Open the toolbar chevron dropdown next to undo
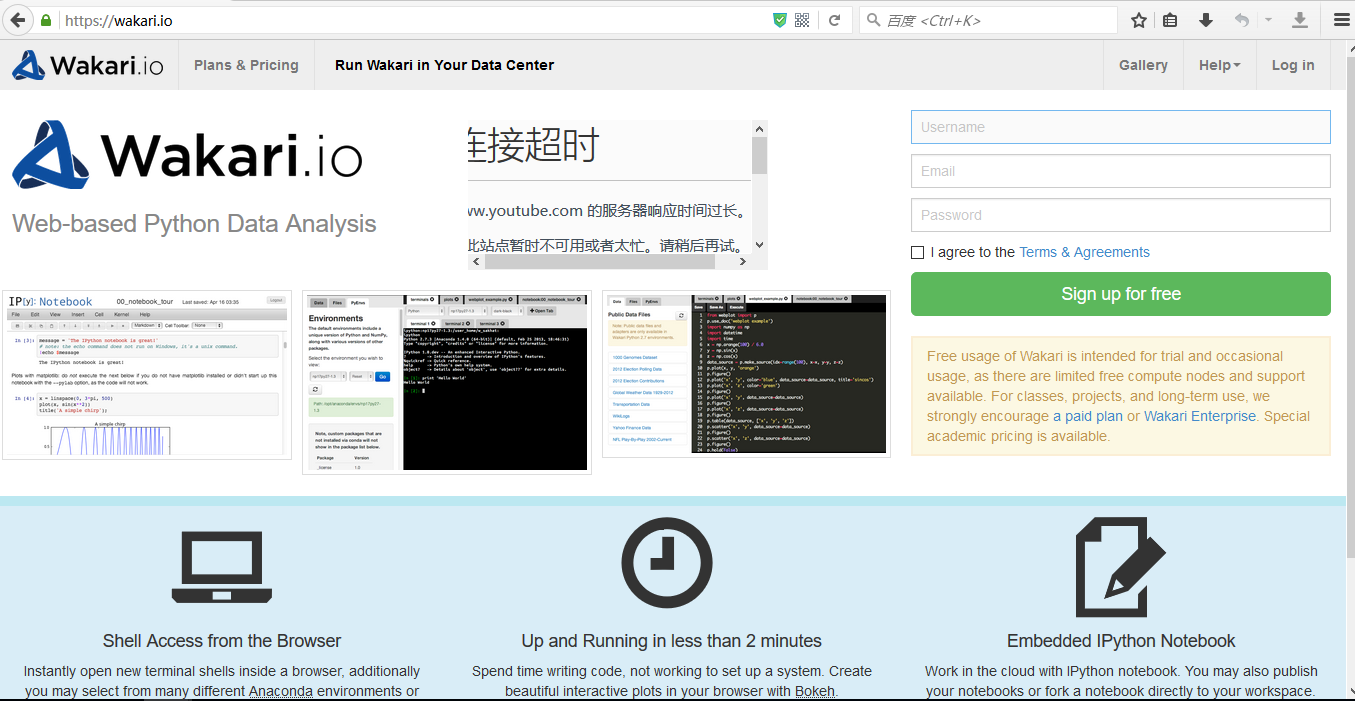 (x=1270, y=19)
